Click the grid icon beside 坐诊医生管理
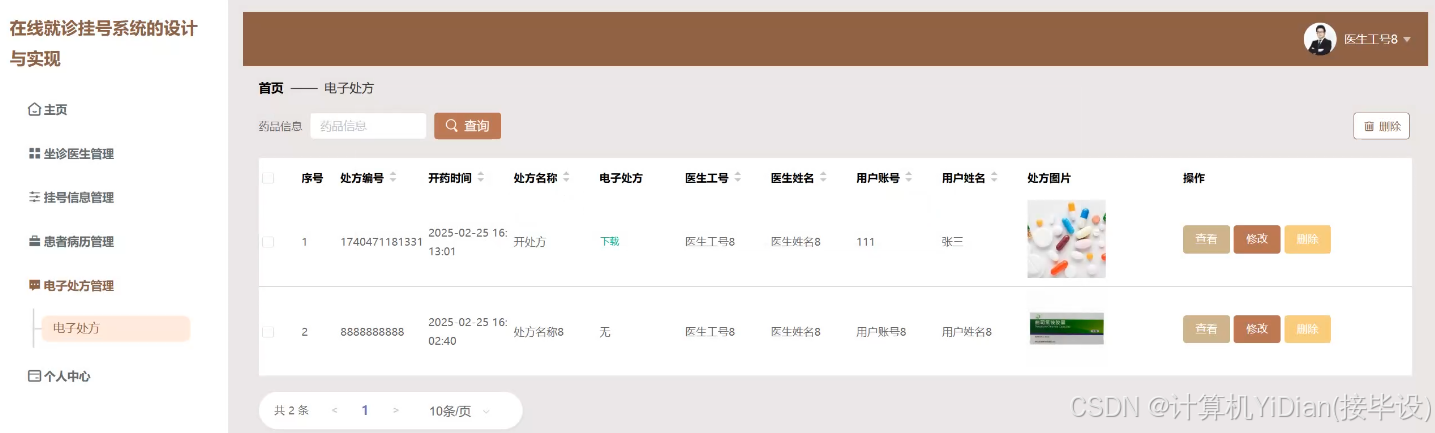This screenshot has height=433, width=1435. click(34, 154)
